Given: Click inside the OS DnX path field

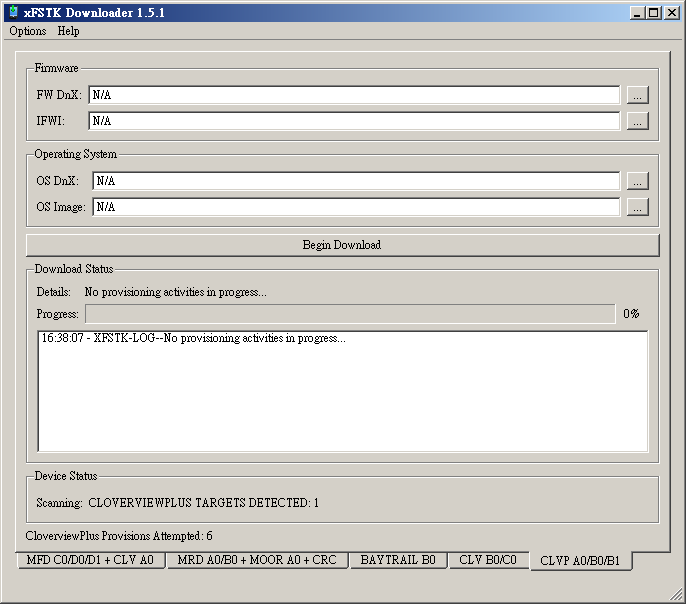Looking at the screenshot, I should point(356,181).
